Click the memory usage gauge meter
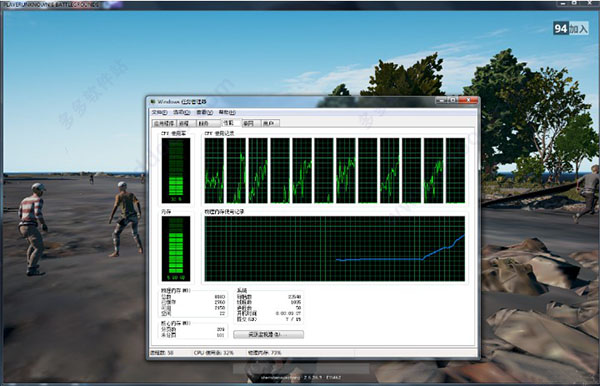This screenshot has width=600, height=386. 176,249
